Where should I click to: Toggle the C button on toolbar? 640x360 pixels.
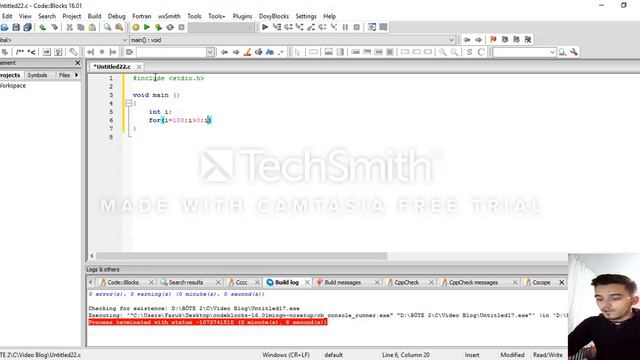pyautogui.click(x=481, y=52)
